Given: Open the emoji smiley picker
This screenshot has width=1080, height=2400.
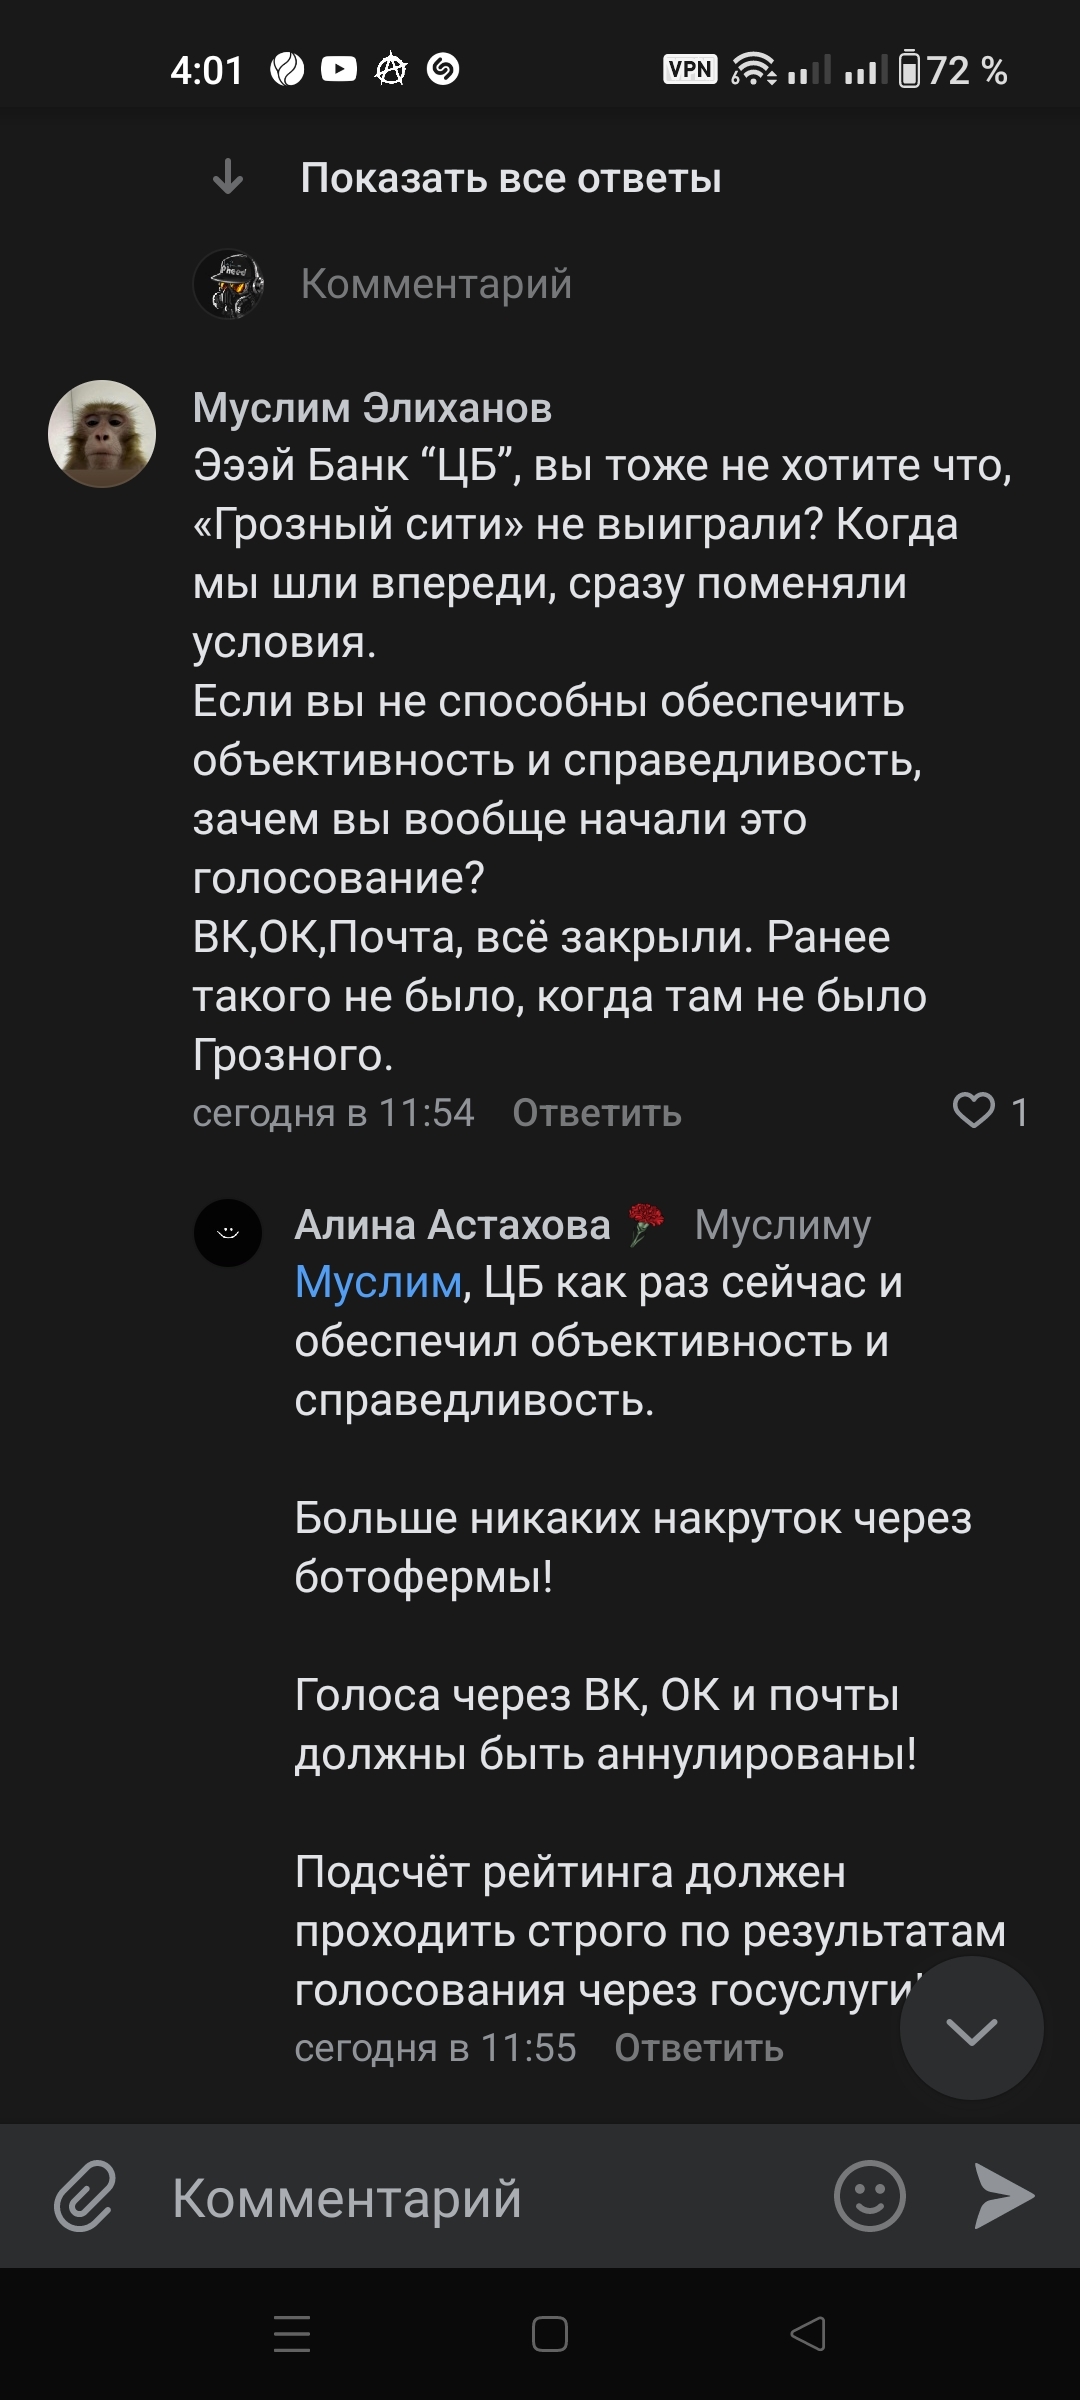Looking at the screenshot, I should pos(869,2196).
